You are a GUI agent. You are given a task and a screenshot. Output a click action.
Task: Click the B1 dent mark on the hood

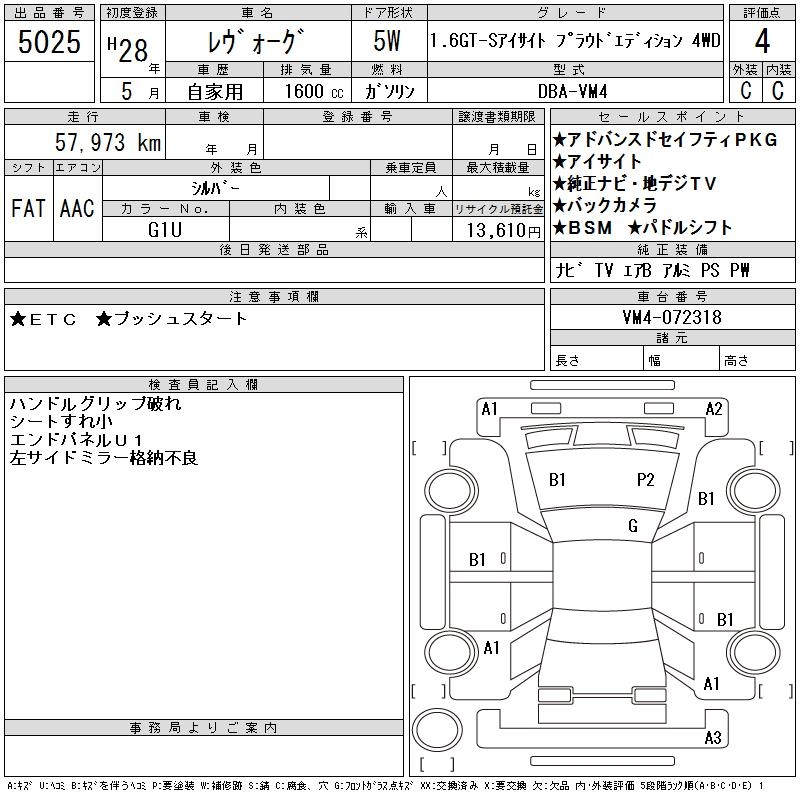coord(557,480)
